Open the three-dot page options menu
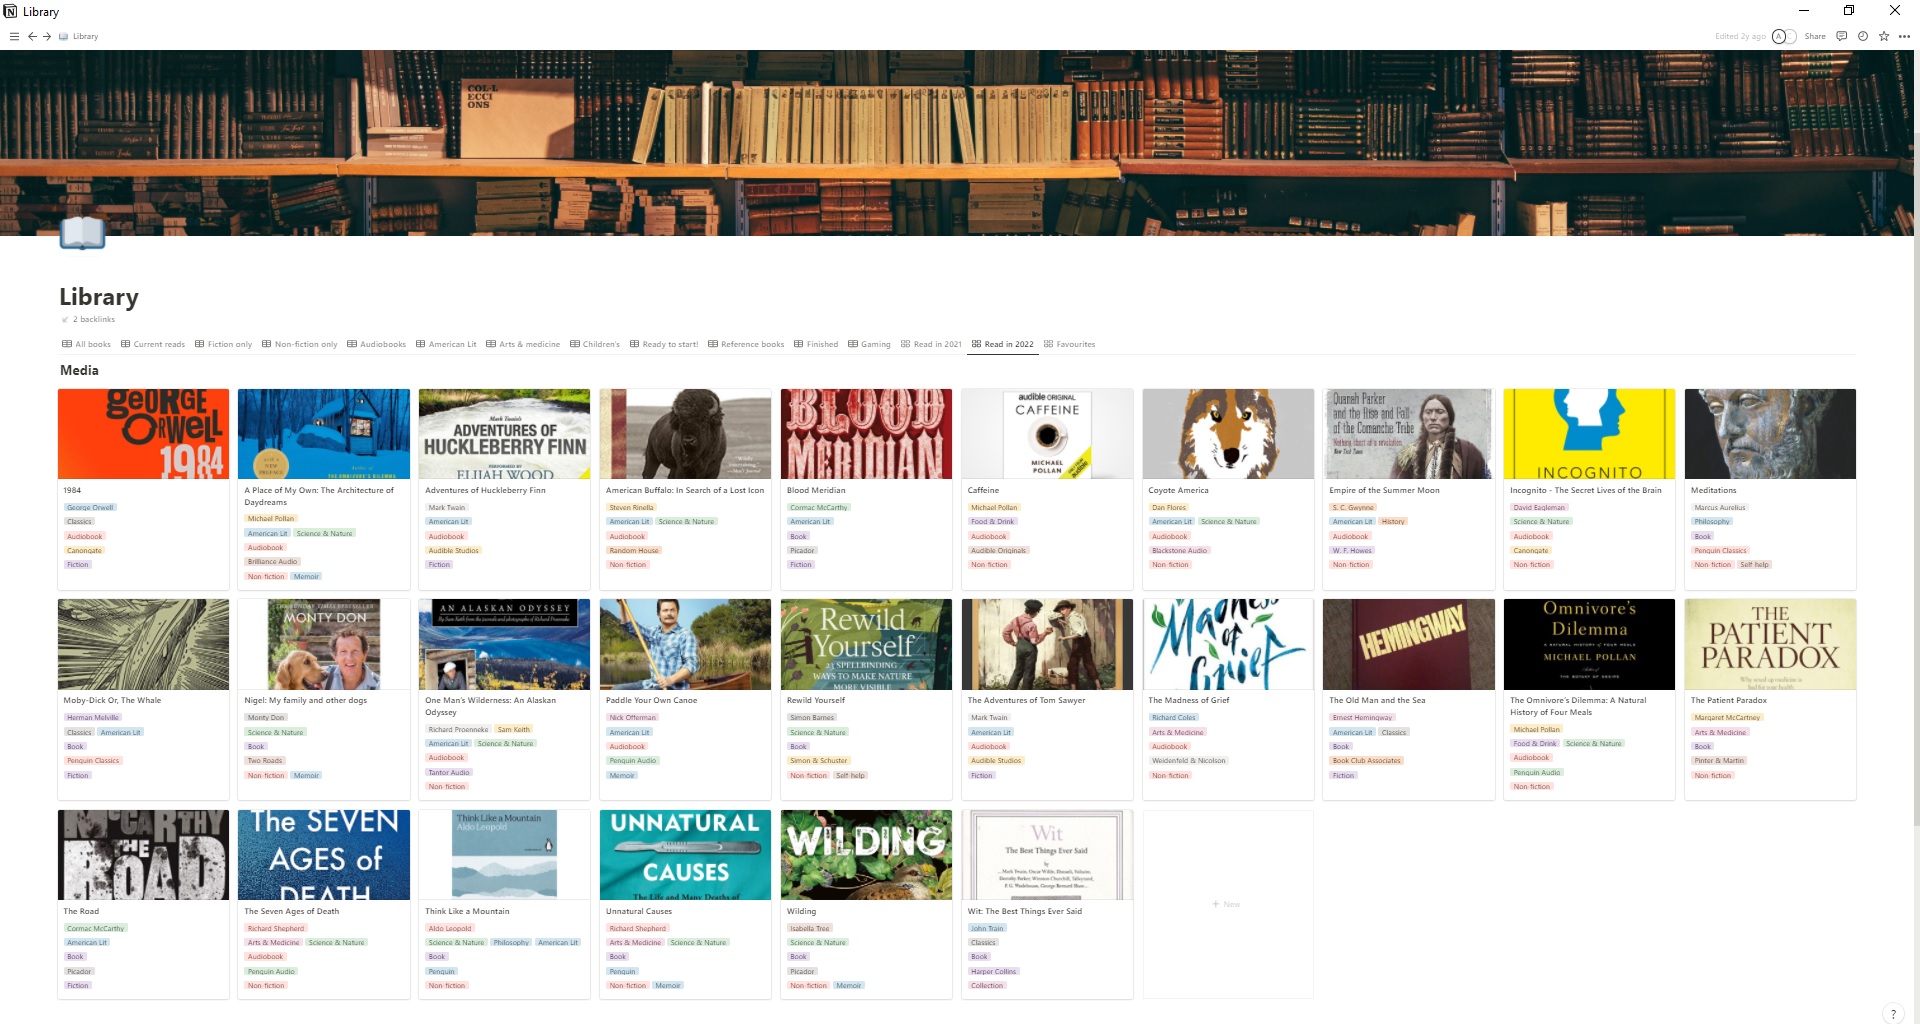Screen dimensions: 1920x1024 tap(1904, 36)
